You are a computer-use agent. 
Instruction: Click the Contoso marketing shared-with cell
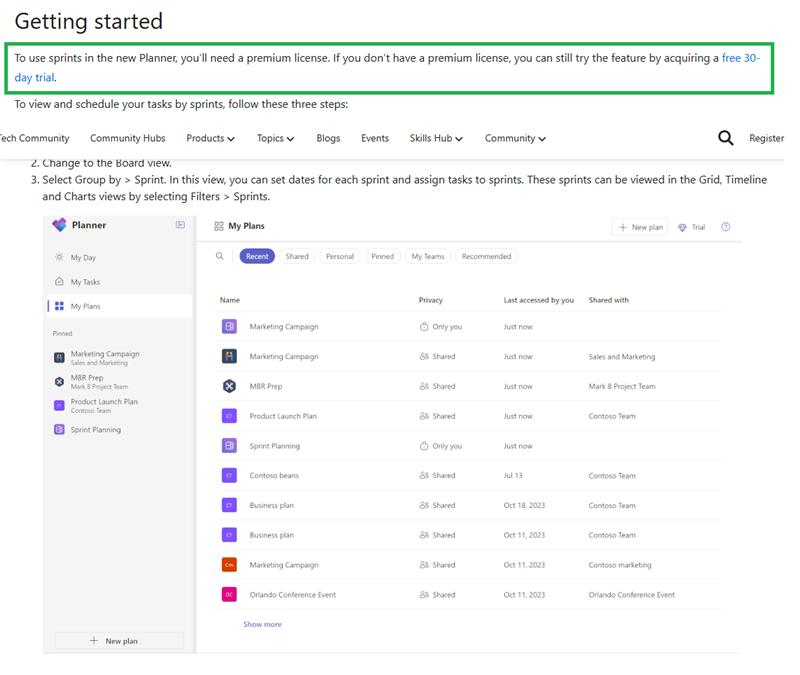click(x=620, y=565)
